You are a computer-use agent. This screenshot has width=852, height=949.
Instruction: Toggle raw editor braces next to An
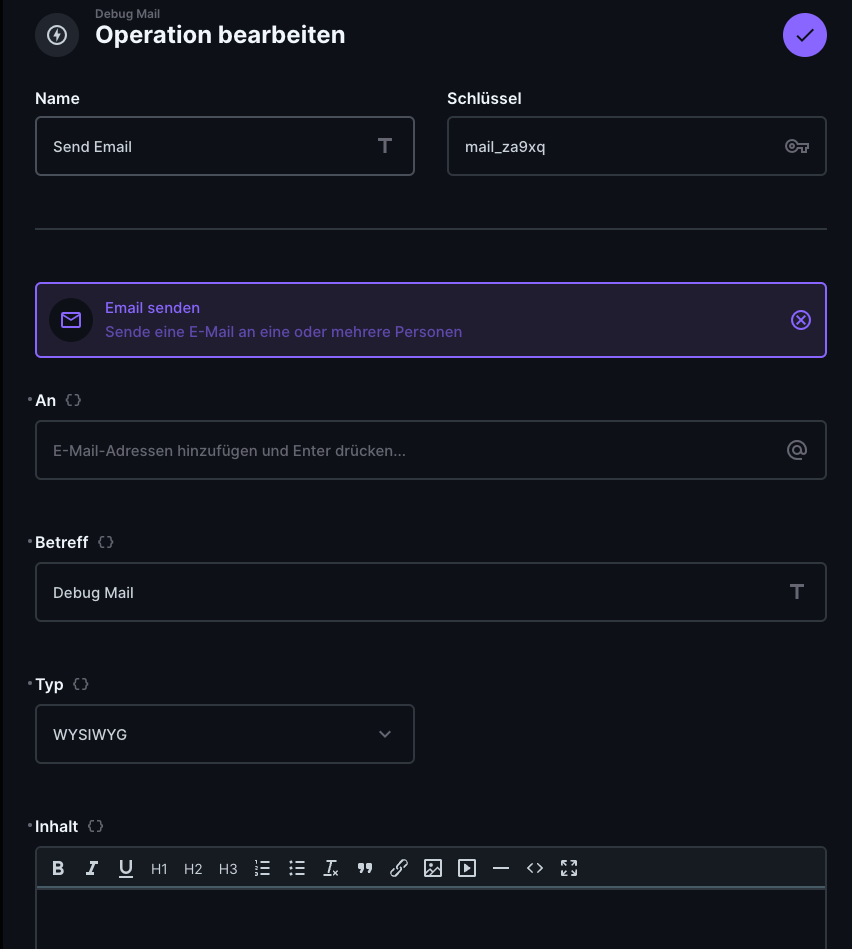pyautogui.click(x=73, y=400)
